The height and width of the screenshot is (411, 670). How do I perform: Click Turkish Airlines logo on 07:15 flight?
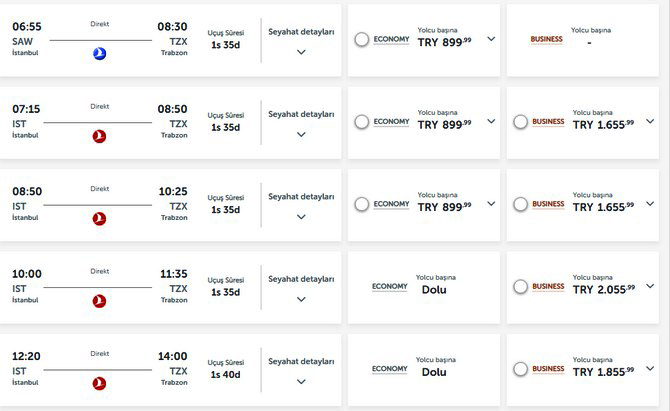(99, 135)
